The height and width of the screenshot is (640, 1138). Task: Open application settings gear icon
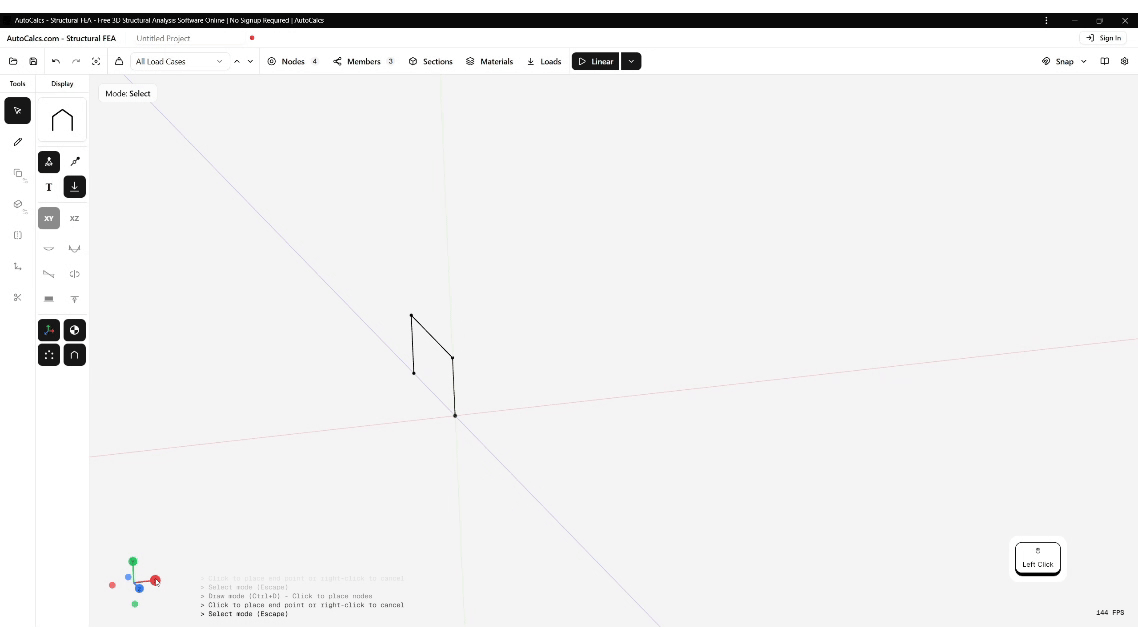click(x=1125, y=61)
